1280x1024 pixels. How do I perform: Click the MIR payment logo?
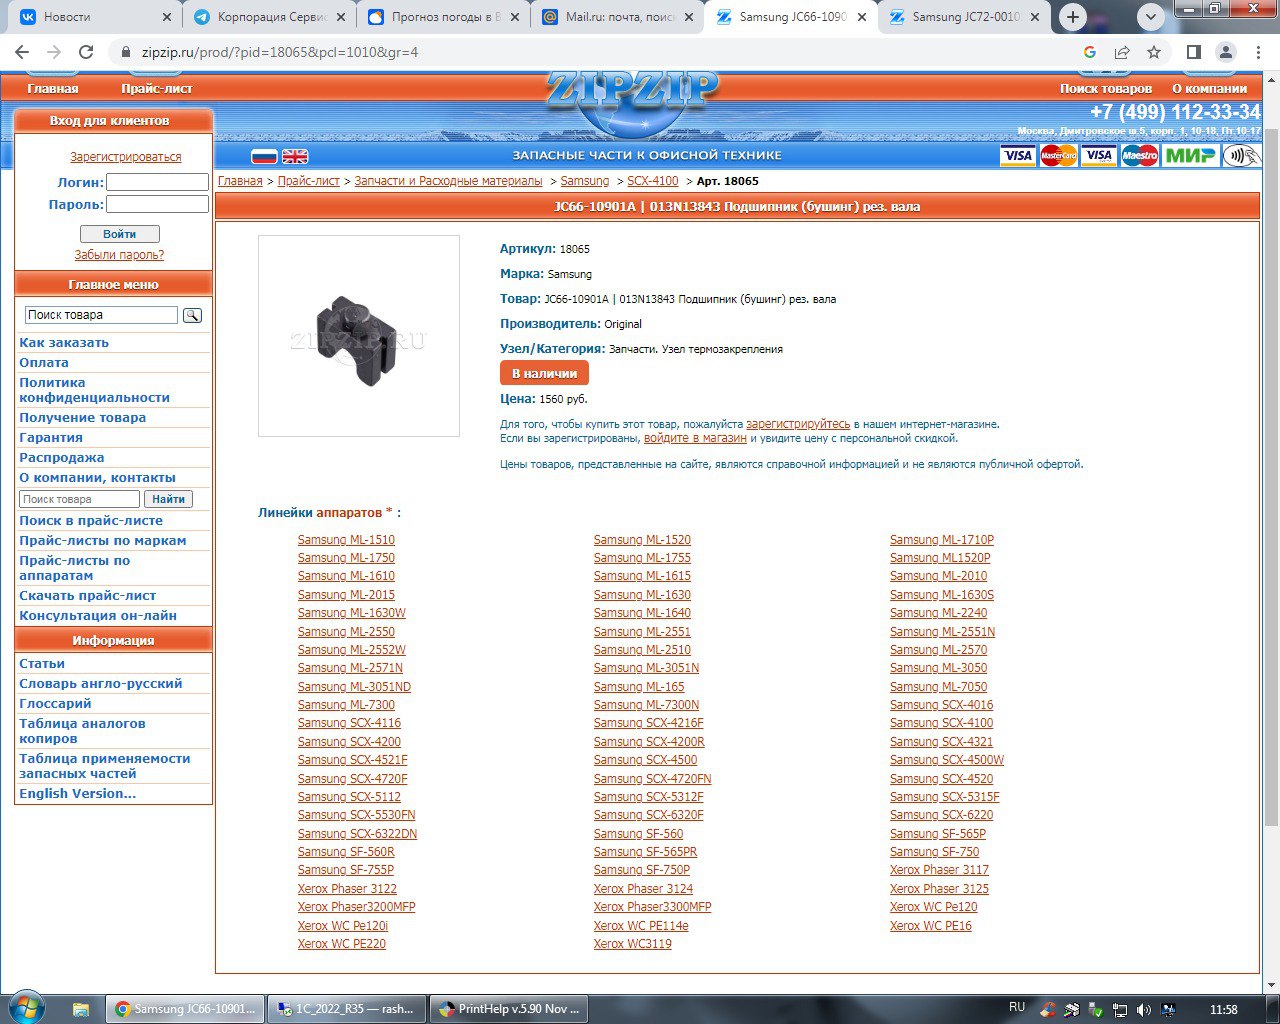(1190, 155)
